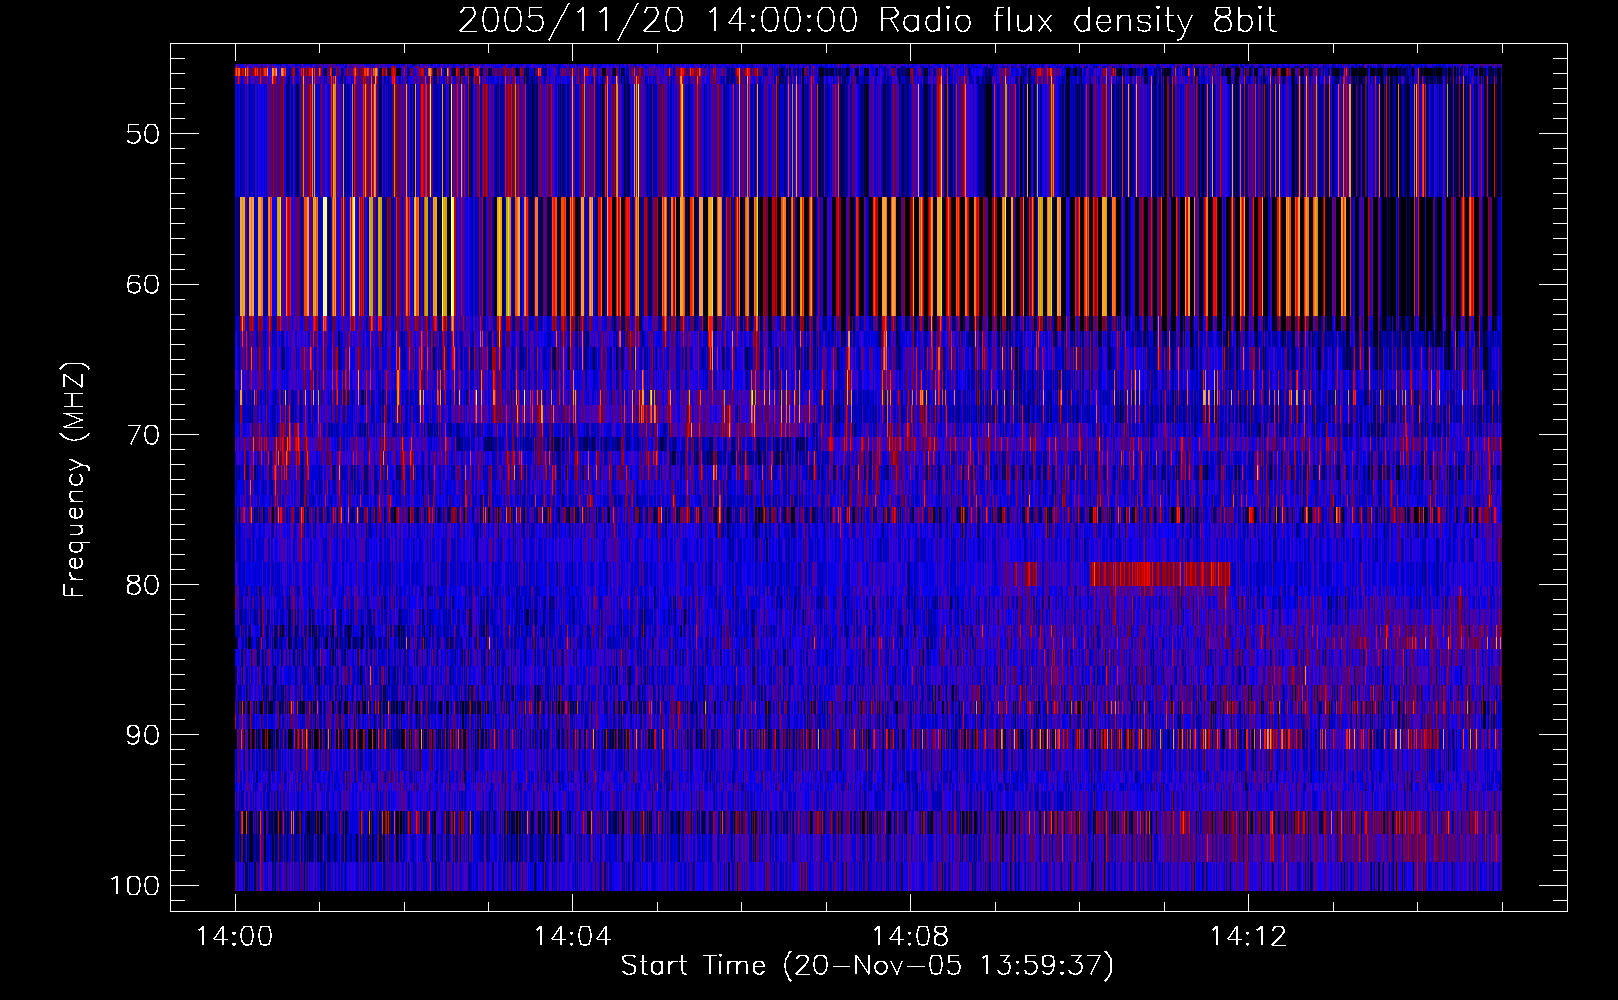Click the 90 frequency tick label
This screenshot has height=1000, width=1618.
143,735
